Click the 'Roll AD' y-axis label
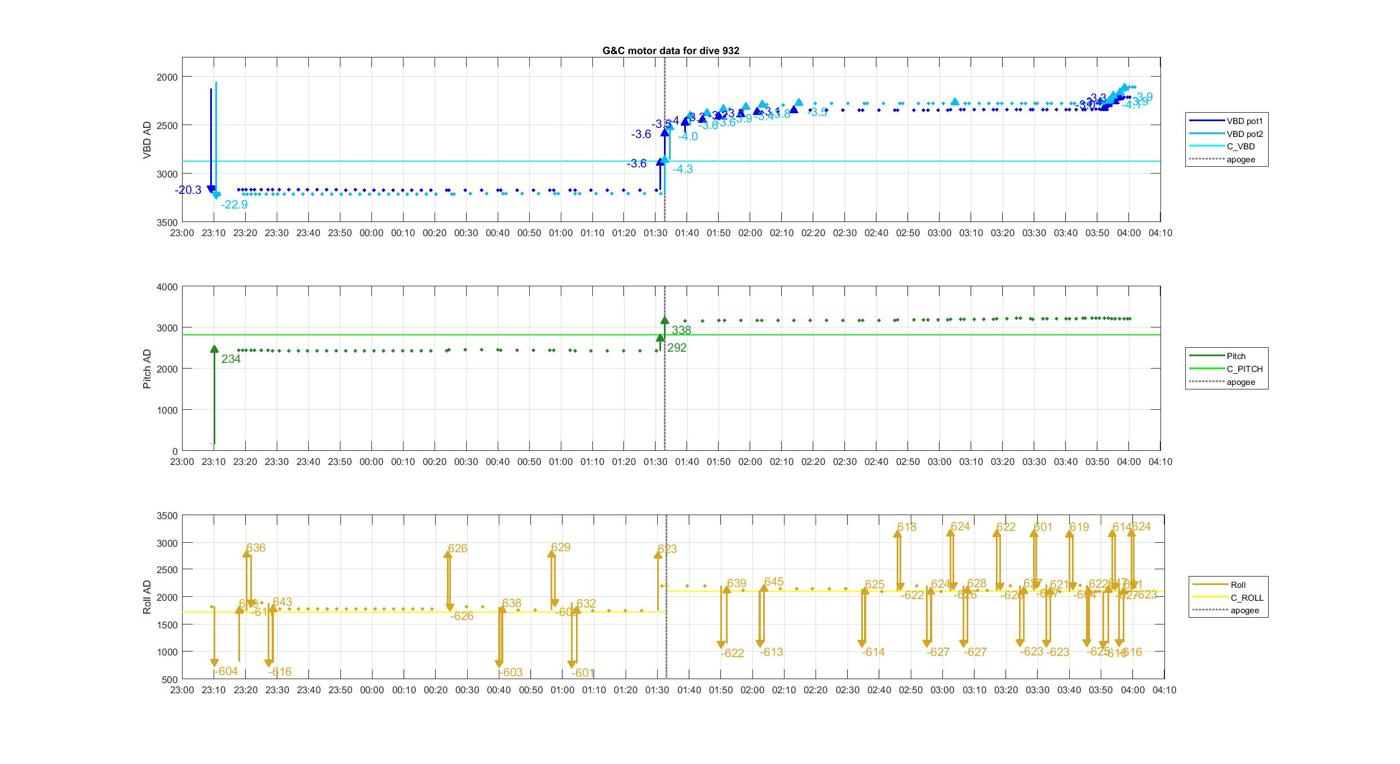The height and width of the screenshot is (764, 1400). [148, 597]
